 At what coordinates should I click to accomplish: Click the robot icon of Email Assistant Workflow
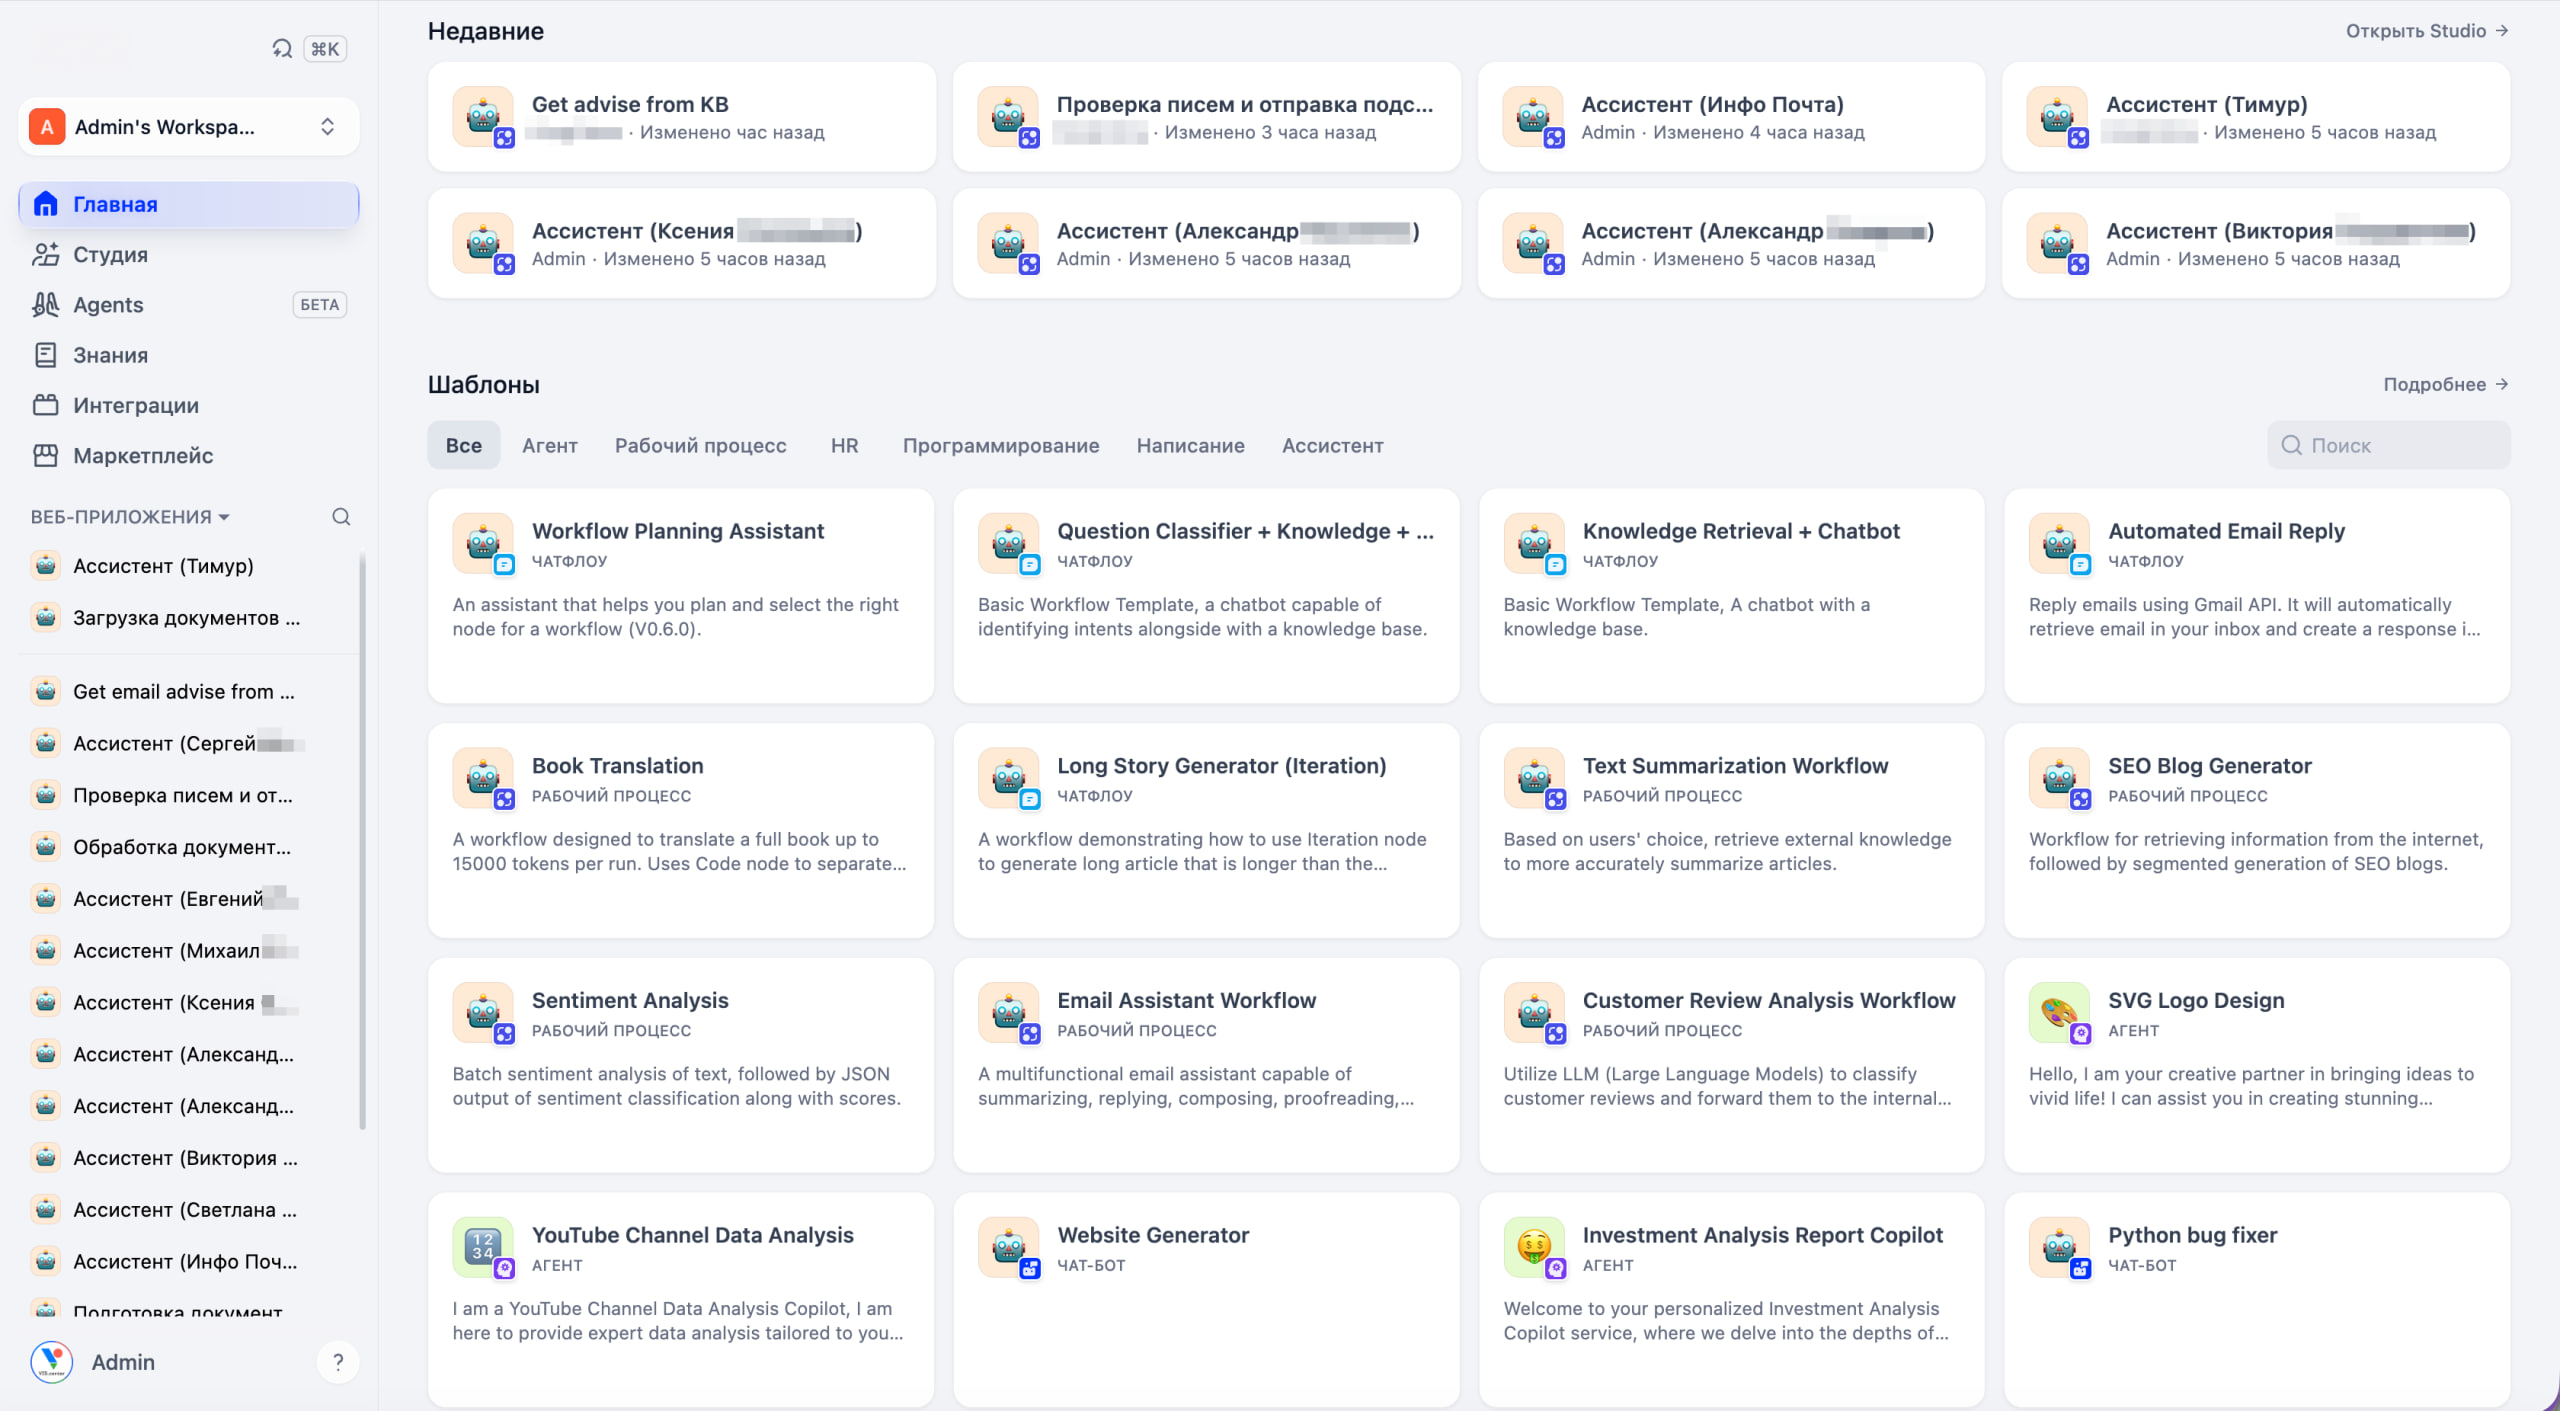[x=1008, y=1012]
